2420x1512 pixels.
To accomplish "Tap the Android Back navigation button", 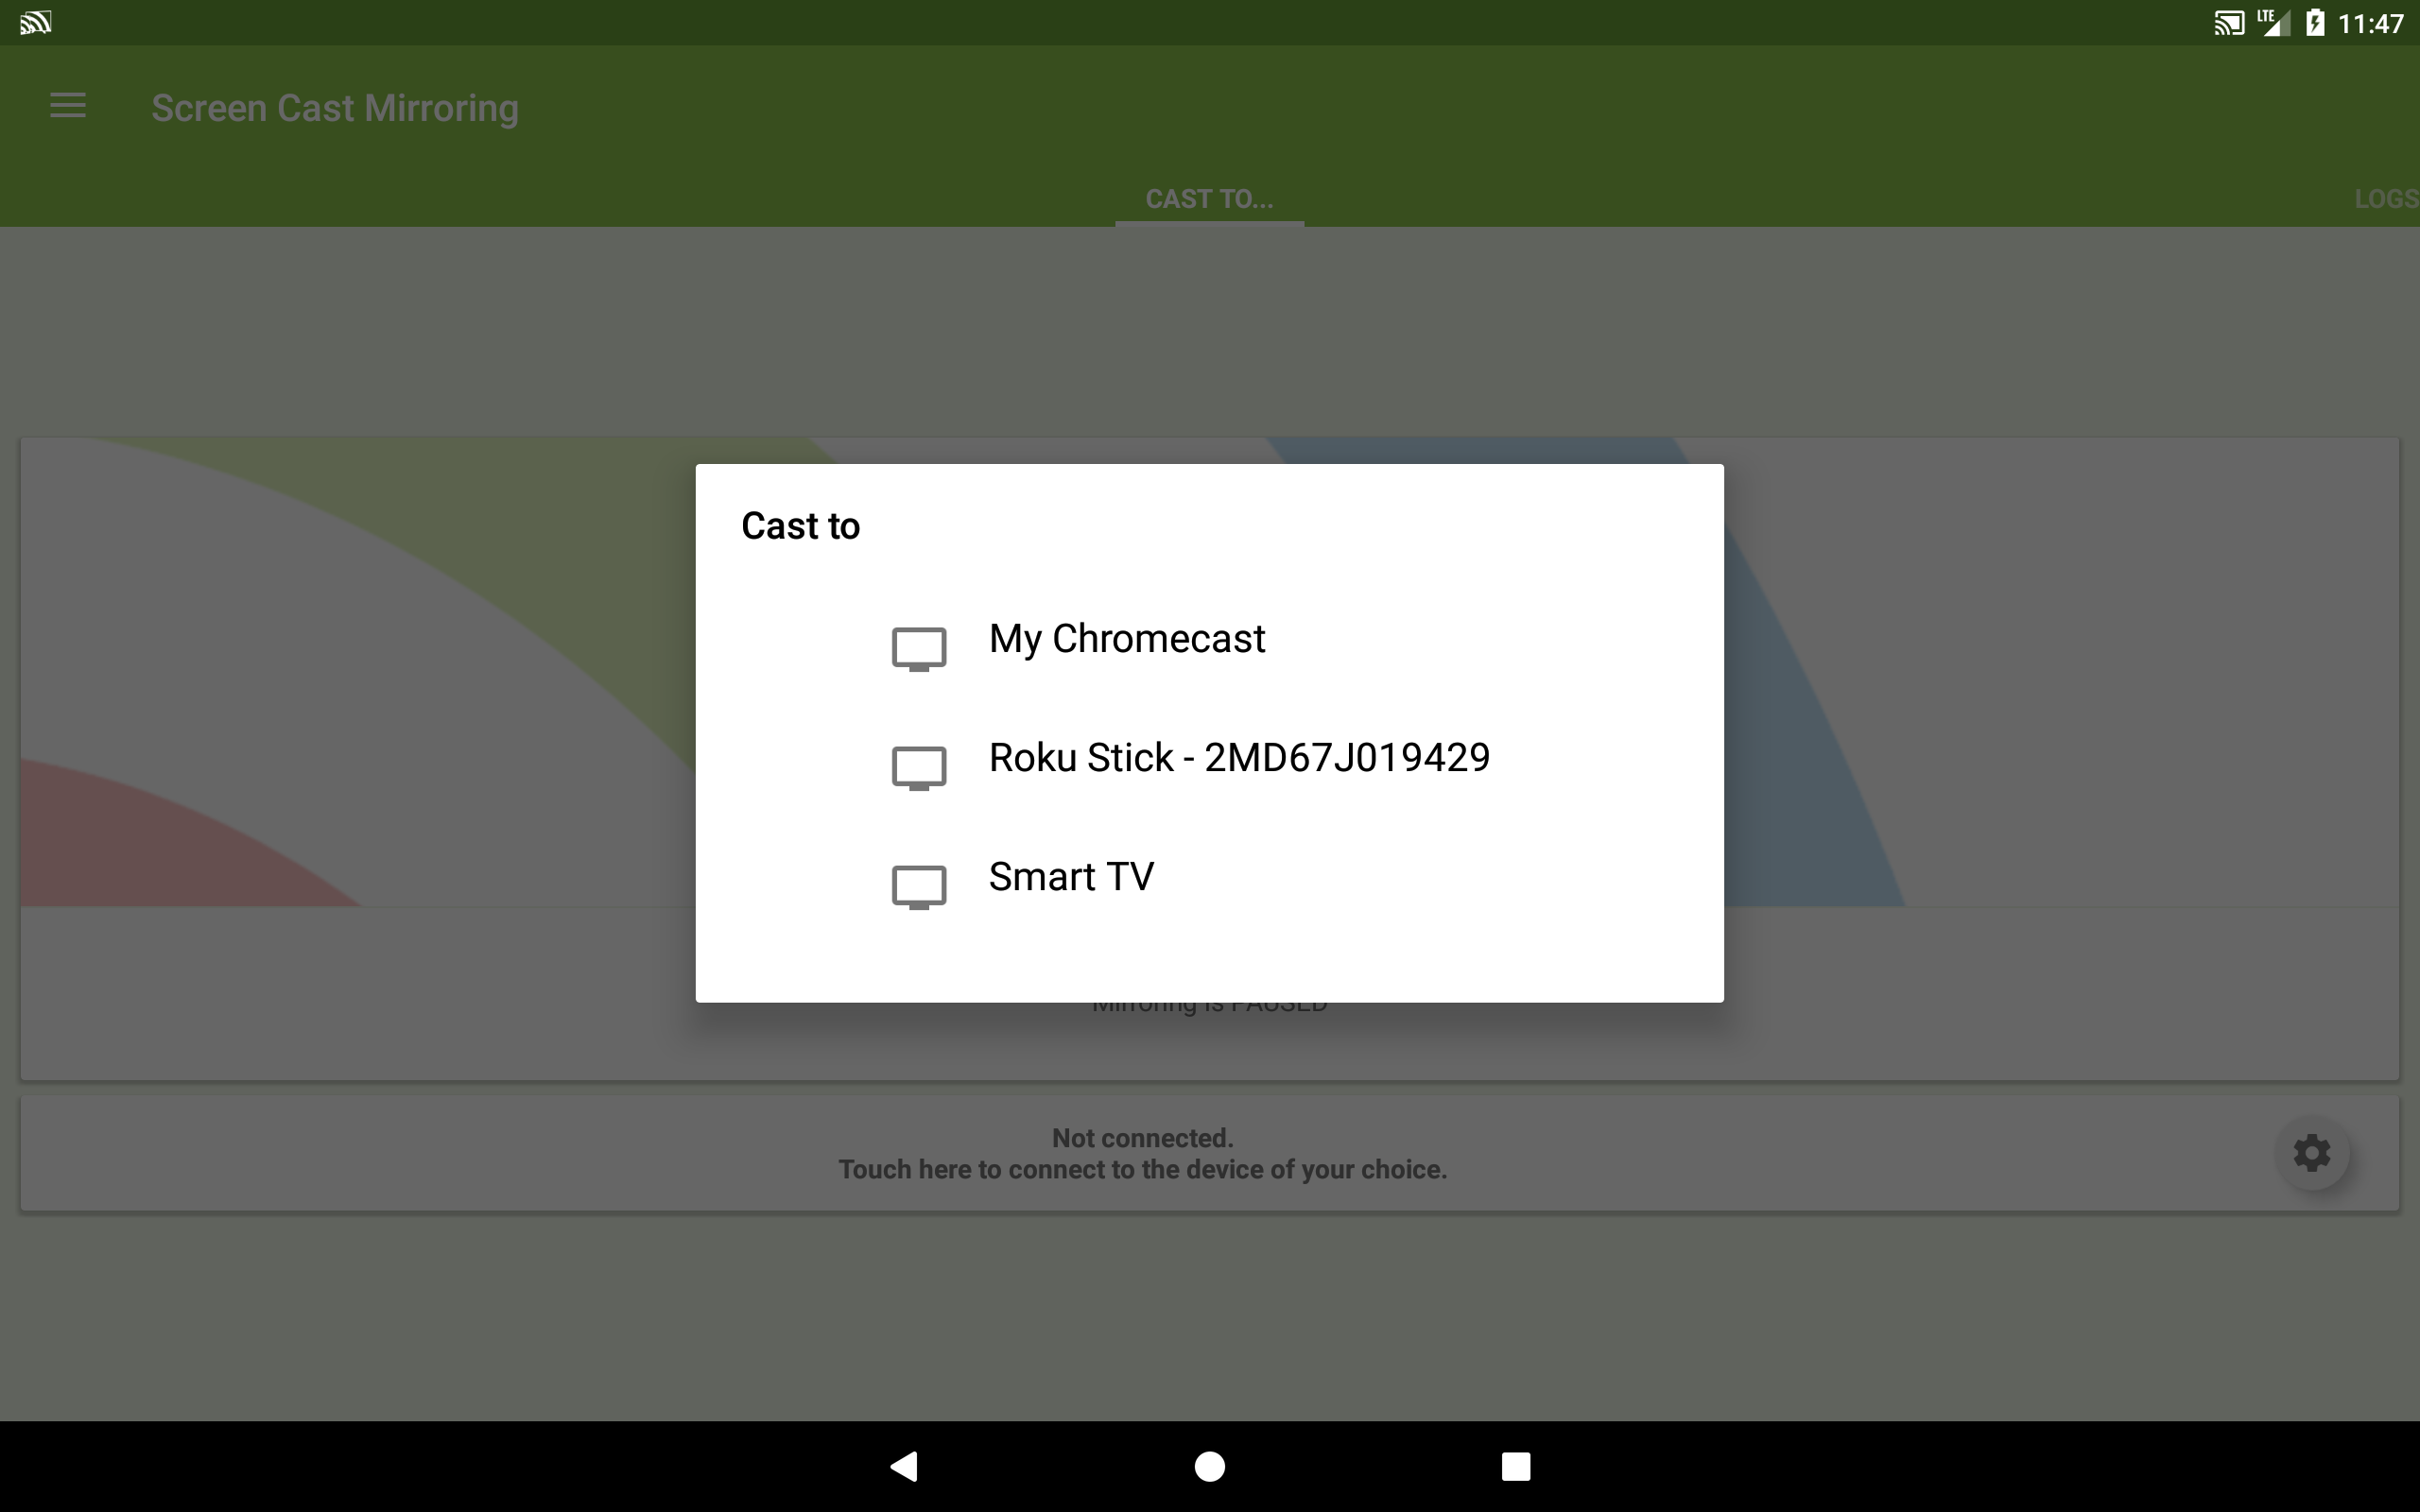I will click(x=904, y=1466).
